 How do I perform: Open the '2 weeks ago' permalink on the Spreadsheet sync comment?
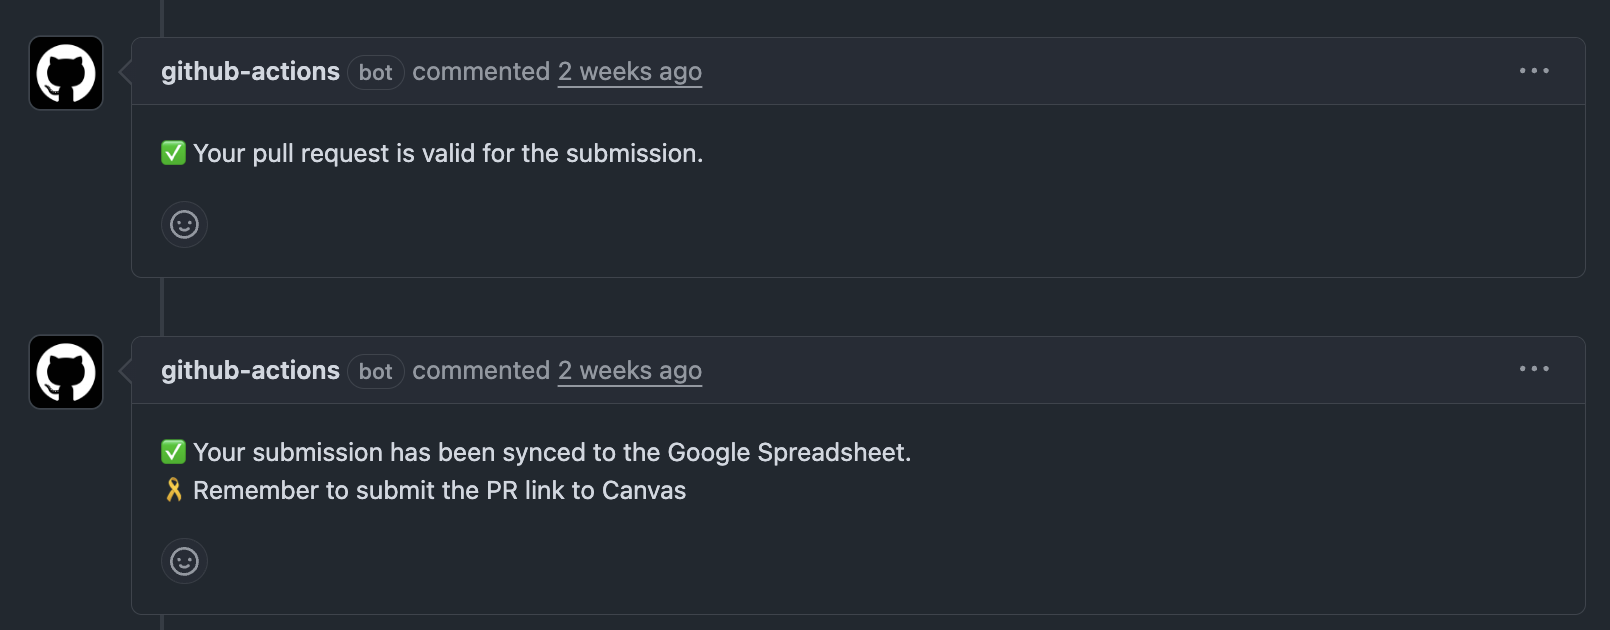(x=630, y=371)
